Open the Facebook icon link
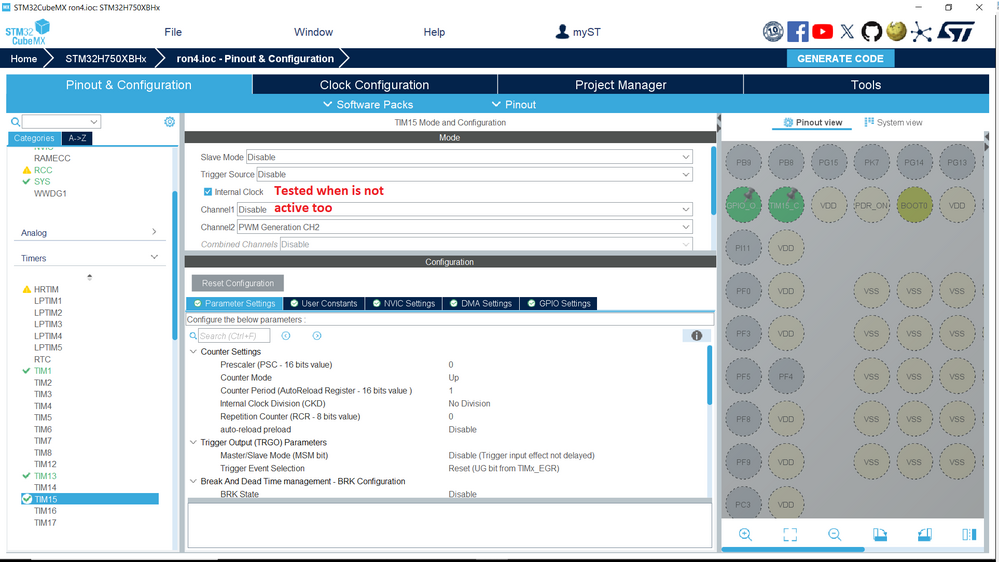The image size is (999, 562). (797, 32)
